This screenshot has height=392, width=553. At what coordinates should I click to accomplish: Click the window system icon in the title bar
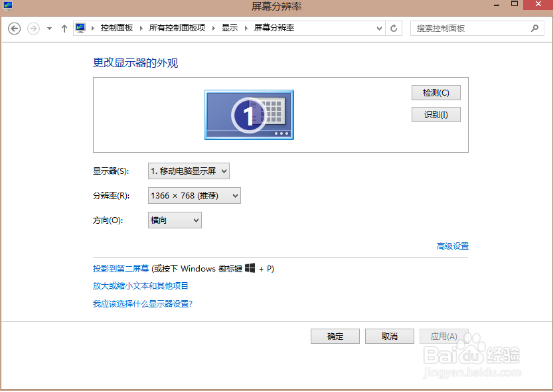point(8,6)
